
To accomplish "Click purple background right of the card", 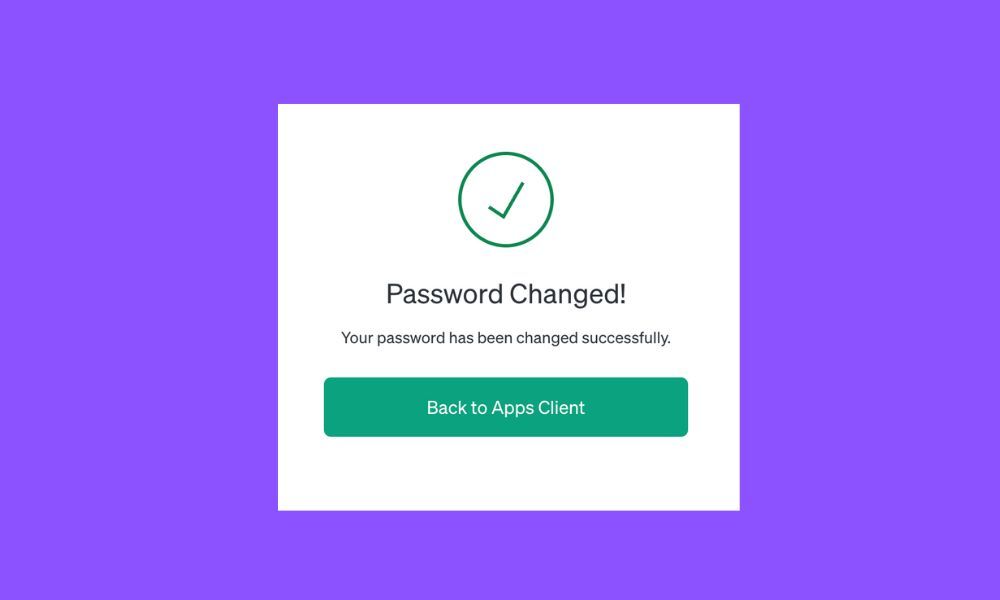I will tap(870, 300).
